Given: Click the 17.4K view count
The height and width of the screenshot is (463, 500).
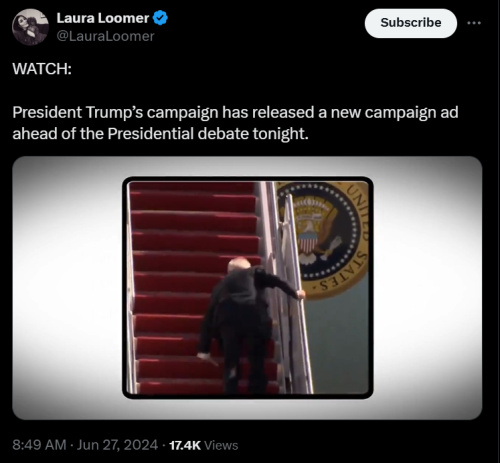Looking at the screenshot, I should coord(185,445).
